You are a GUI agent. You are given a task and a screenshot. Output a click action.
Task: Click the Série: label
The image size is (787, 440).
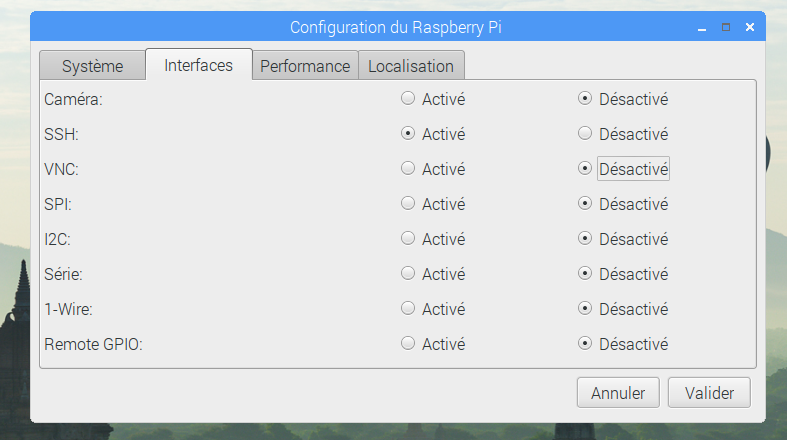(63, 274)
